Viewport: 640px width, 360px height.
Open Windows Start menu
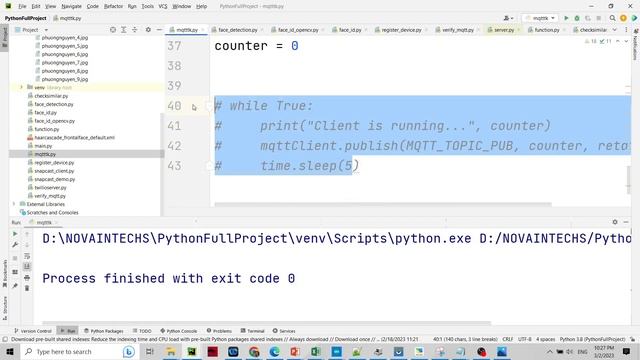[x=10, y=351]
